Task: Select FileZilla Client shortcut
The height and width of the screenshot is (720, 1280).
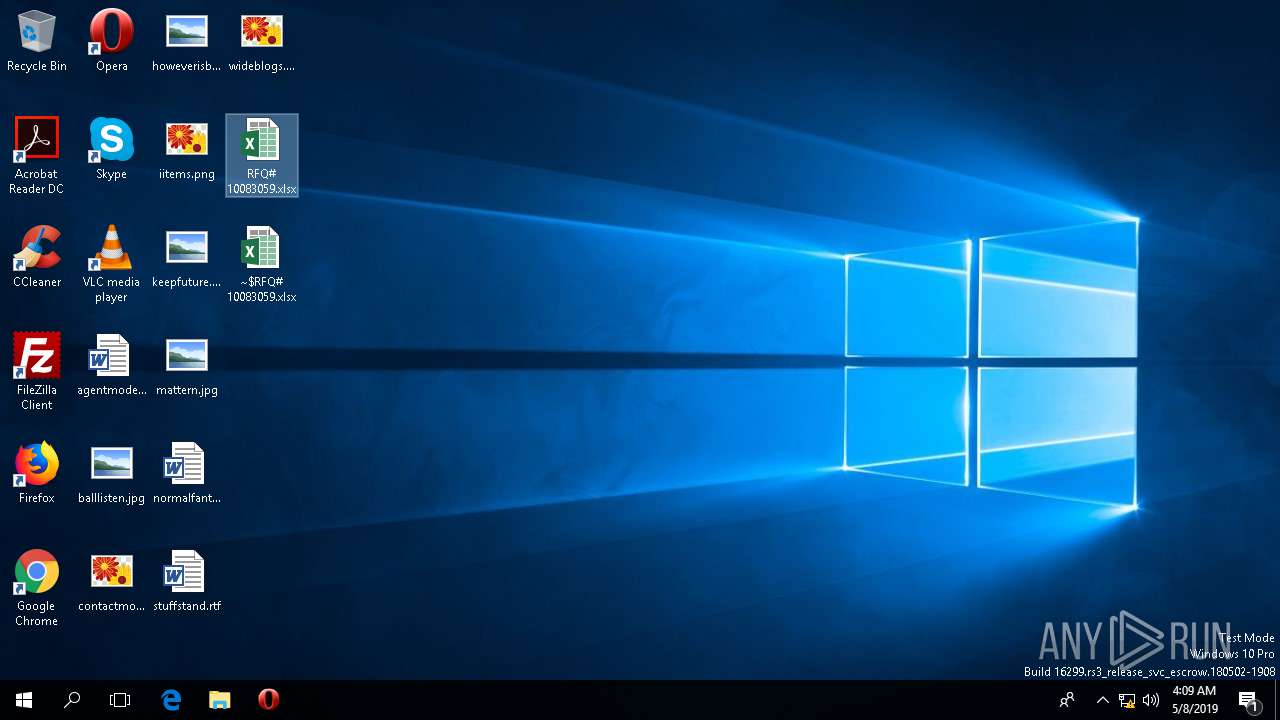Action: point(37,372)
